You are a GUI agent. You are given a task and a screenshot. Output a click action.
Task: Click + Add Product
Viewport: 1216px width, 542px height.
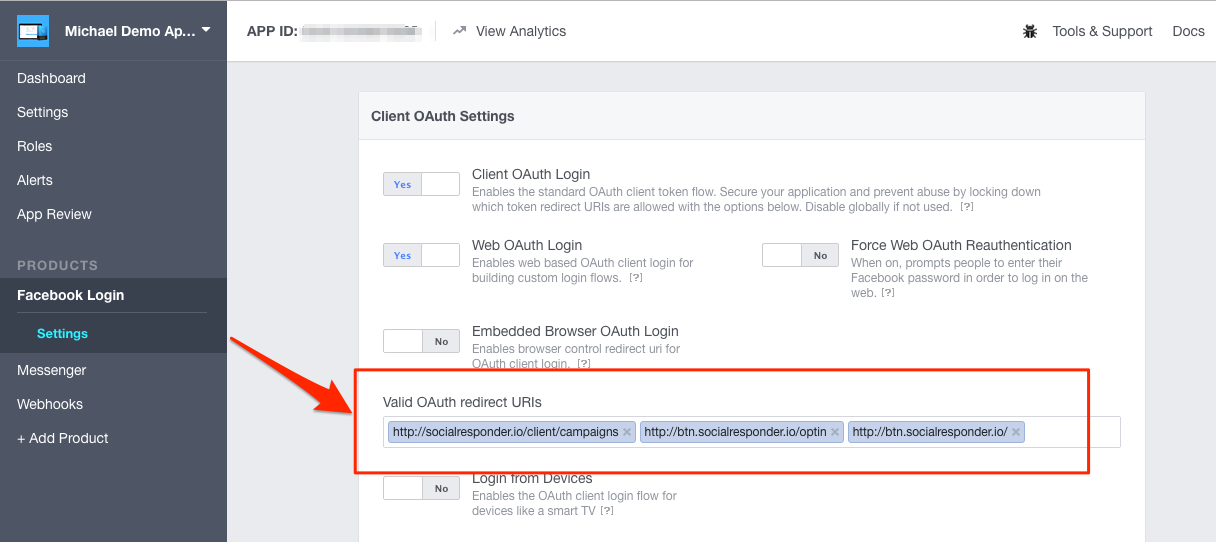click(63, 438)
